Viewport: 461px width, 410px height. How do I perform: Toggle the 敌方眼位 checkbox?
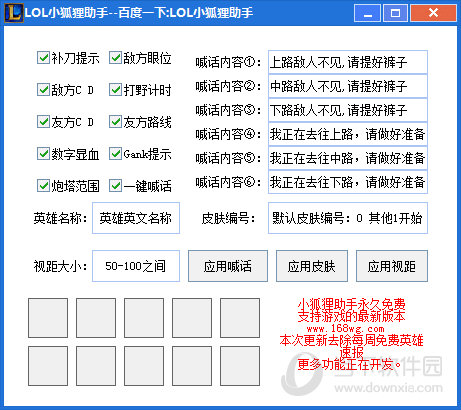tap(115, 58)
